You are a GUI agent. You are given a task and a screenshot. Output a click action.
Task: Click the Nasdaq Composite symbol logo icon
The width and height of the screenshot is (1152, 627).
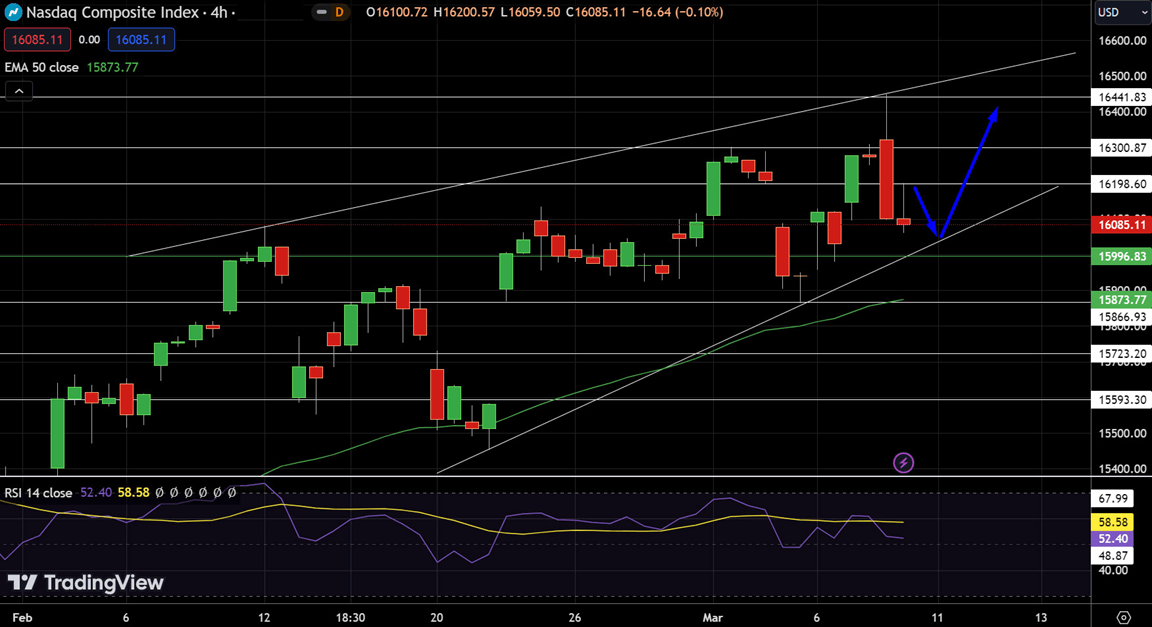[15, 12]
